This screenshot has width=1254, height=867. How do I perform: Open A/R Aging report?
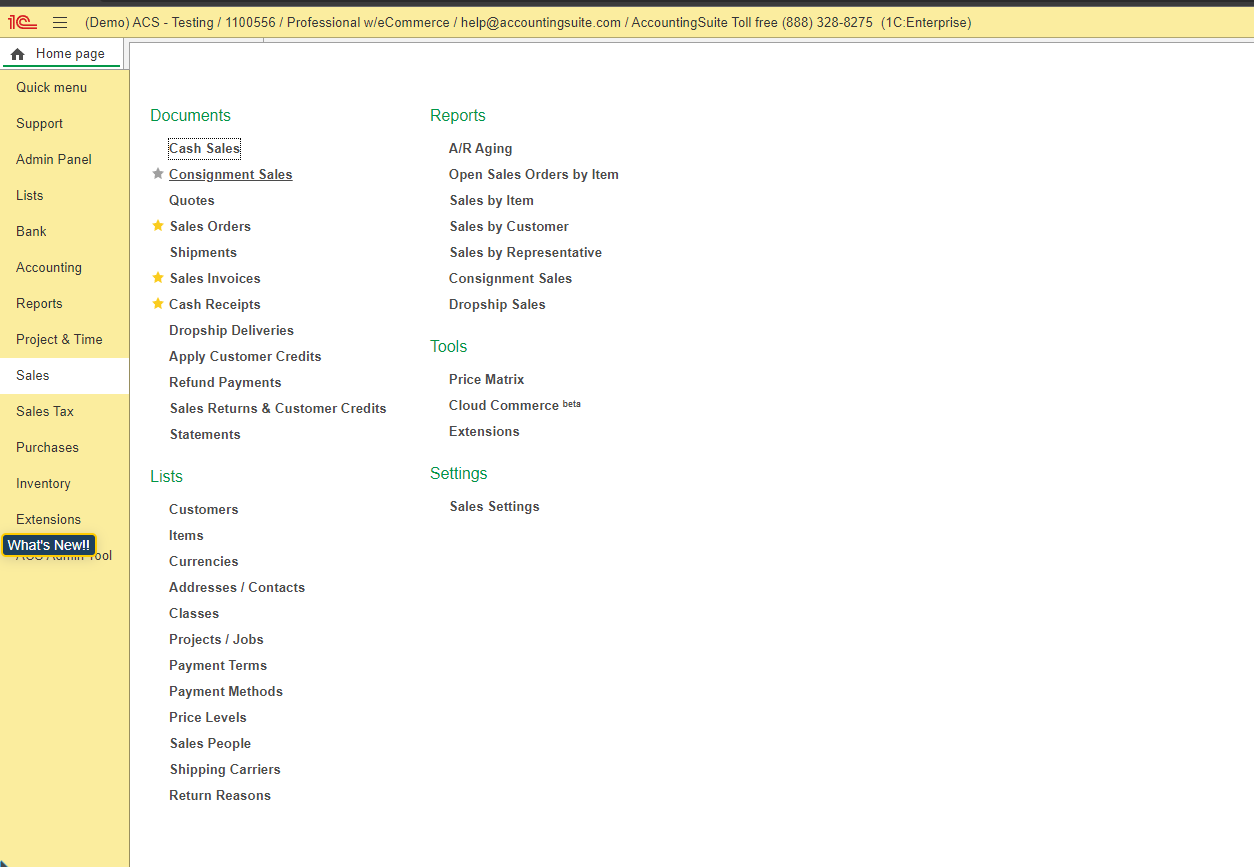(x=480, y=148)
